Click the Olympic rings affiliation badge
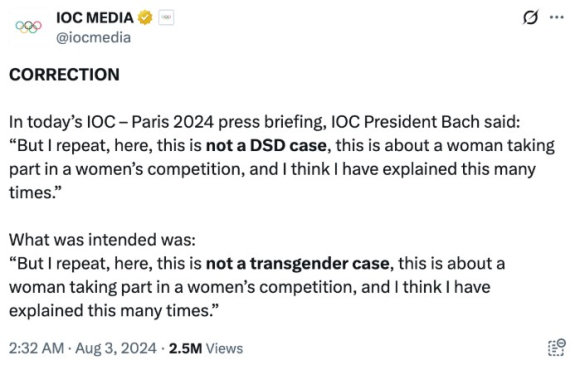Screen dimensions: 580x365 click(166, 17)
